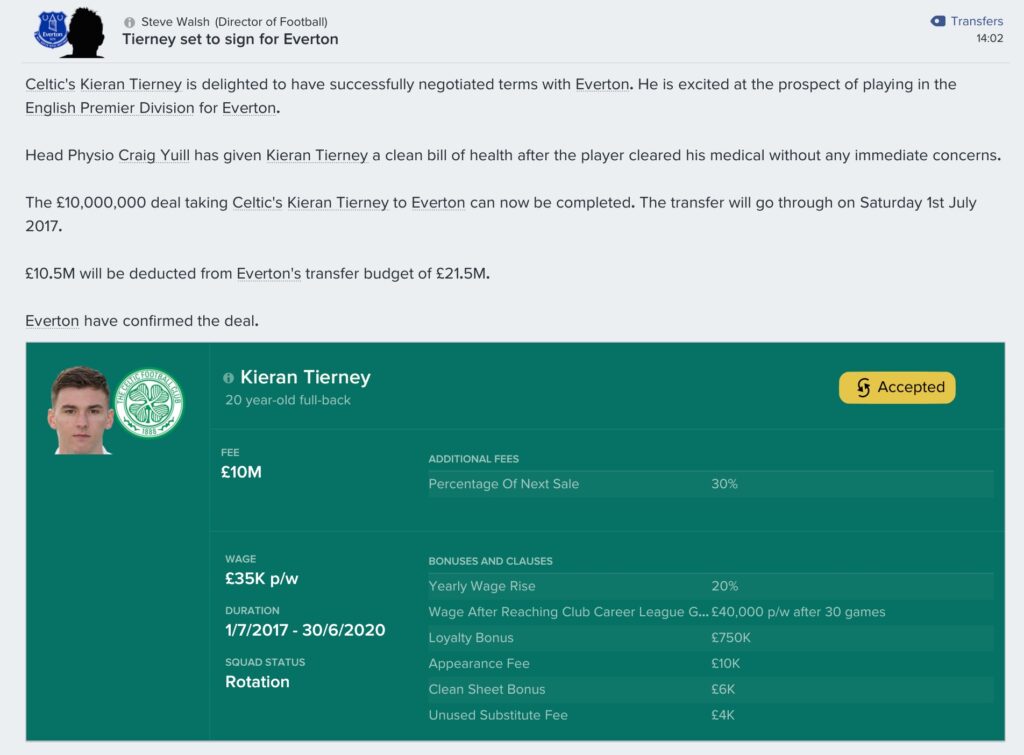Select the Yearly Wage Rise clause row
The image size is (1024, 755).
pos(711,586)
